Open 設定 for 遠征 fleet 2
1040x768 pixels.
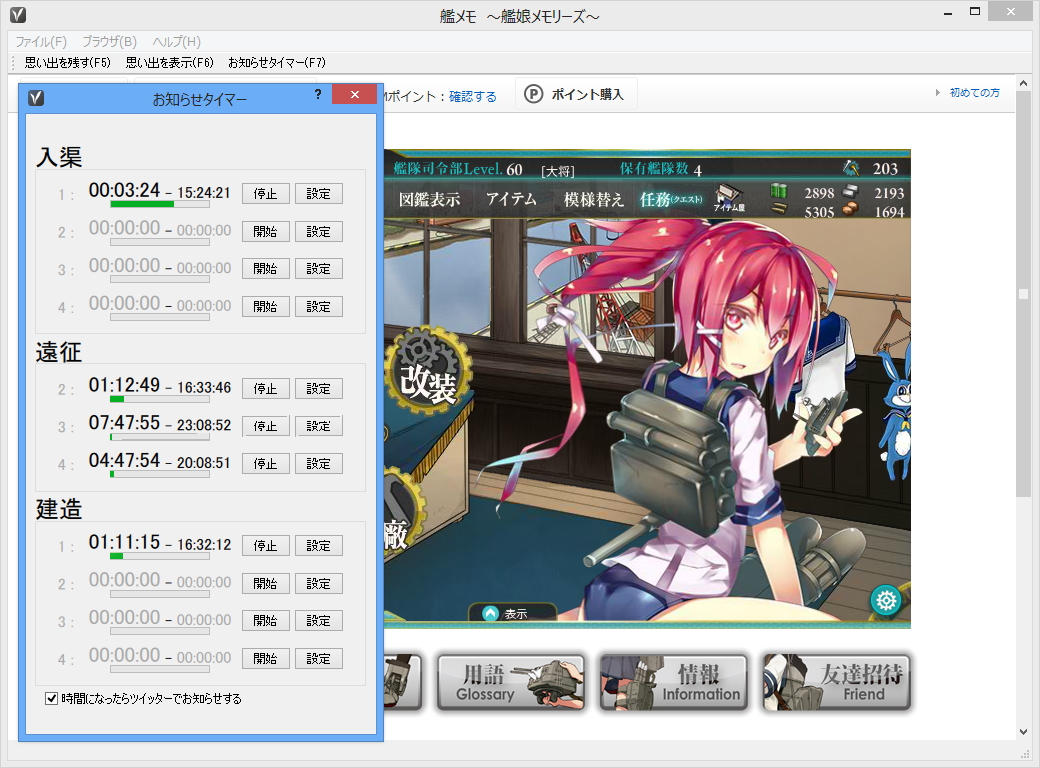click(318, 389)
